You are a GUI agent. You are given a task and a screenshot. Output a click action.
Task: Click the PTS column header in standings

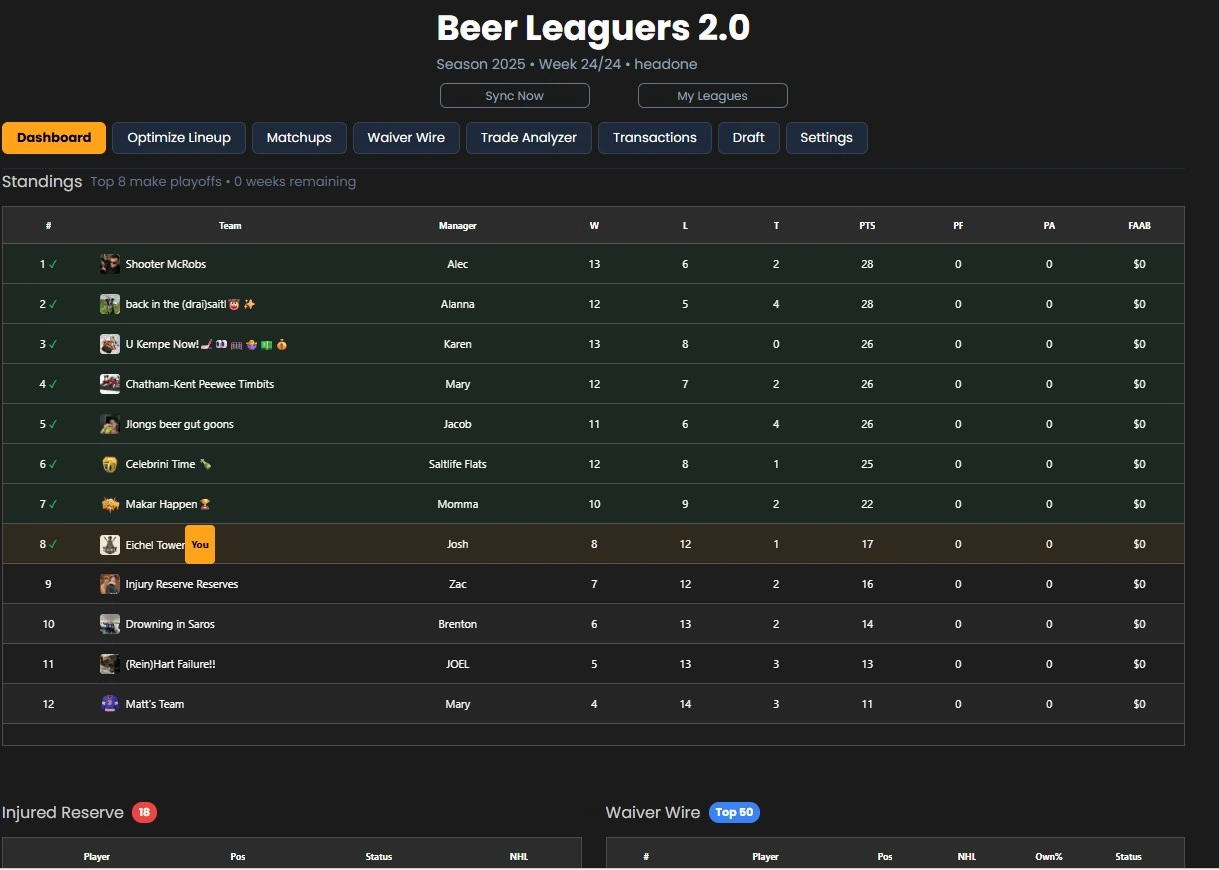click(x=867, y=226)
